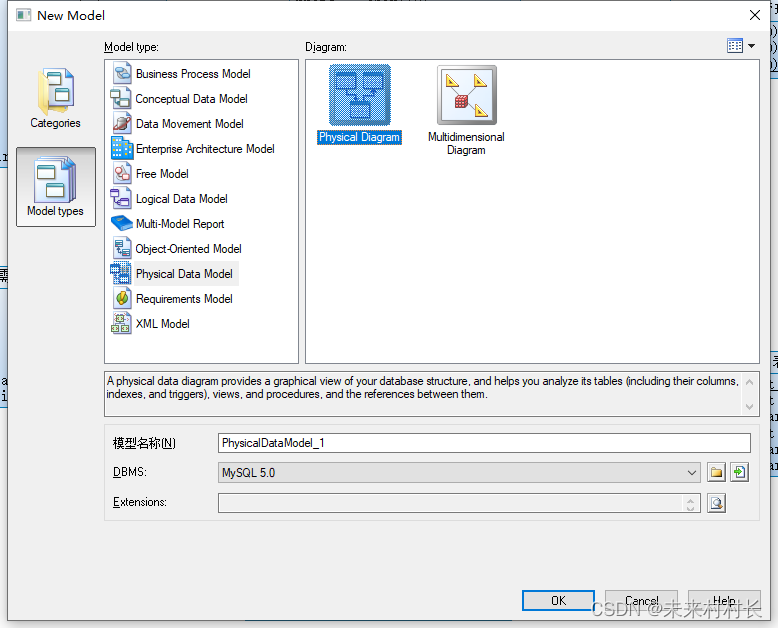
Task: Click the Extensions field up stepper arrow
Action: 690,499
